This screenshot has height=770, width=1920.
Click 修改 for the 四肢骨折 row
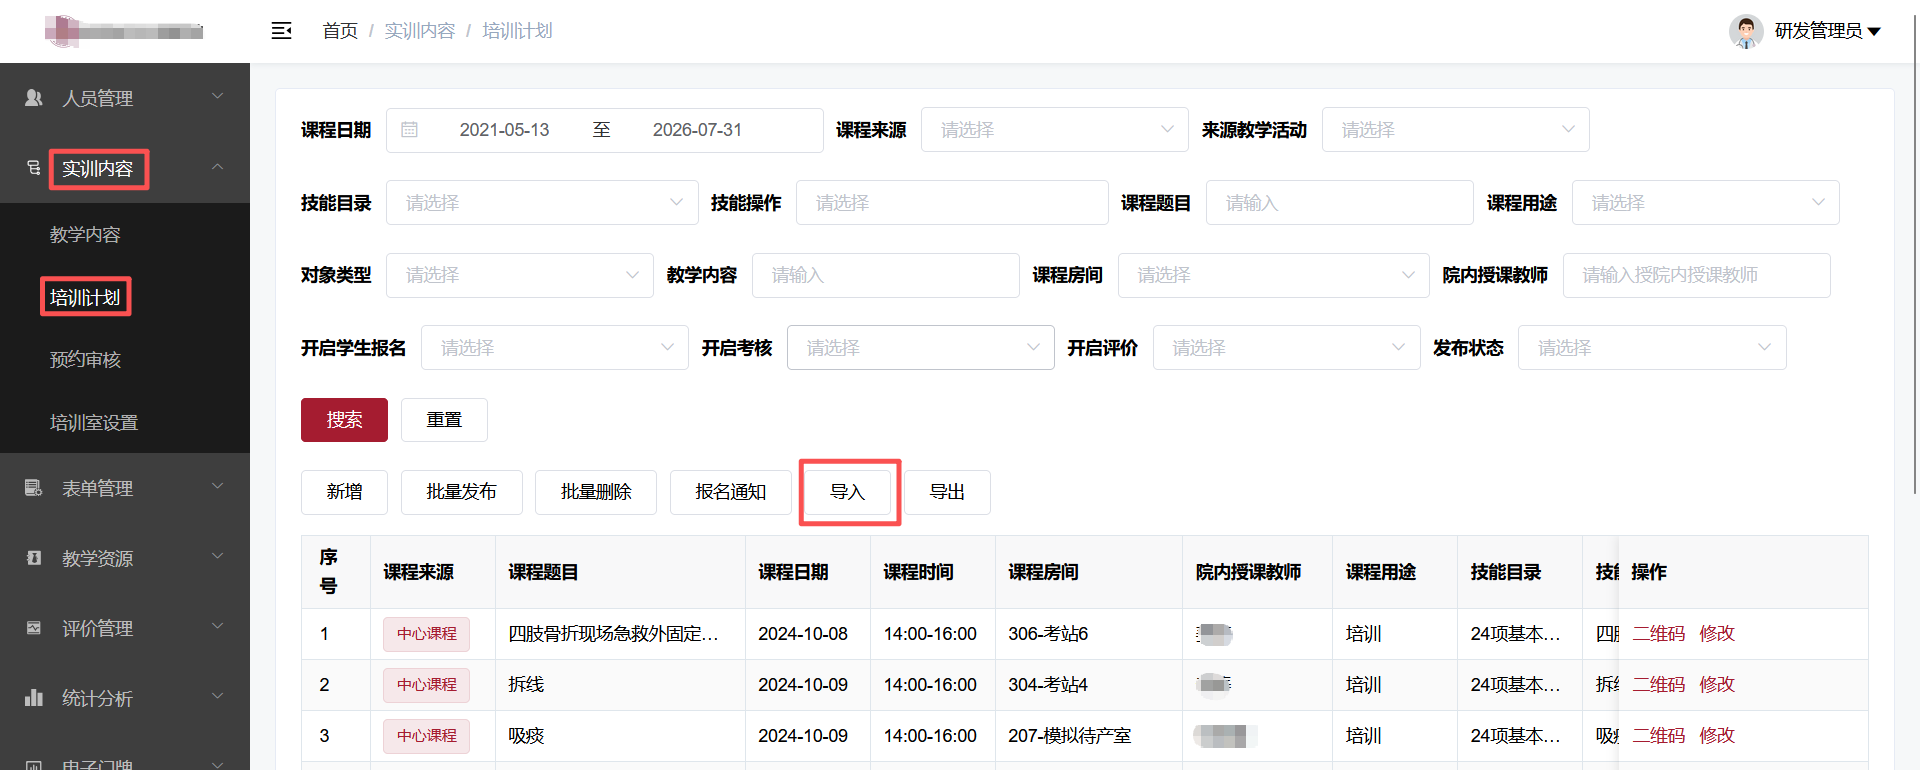pyautogui.click(x=1717, y=634)
